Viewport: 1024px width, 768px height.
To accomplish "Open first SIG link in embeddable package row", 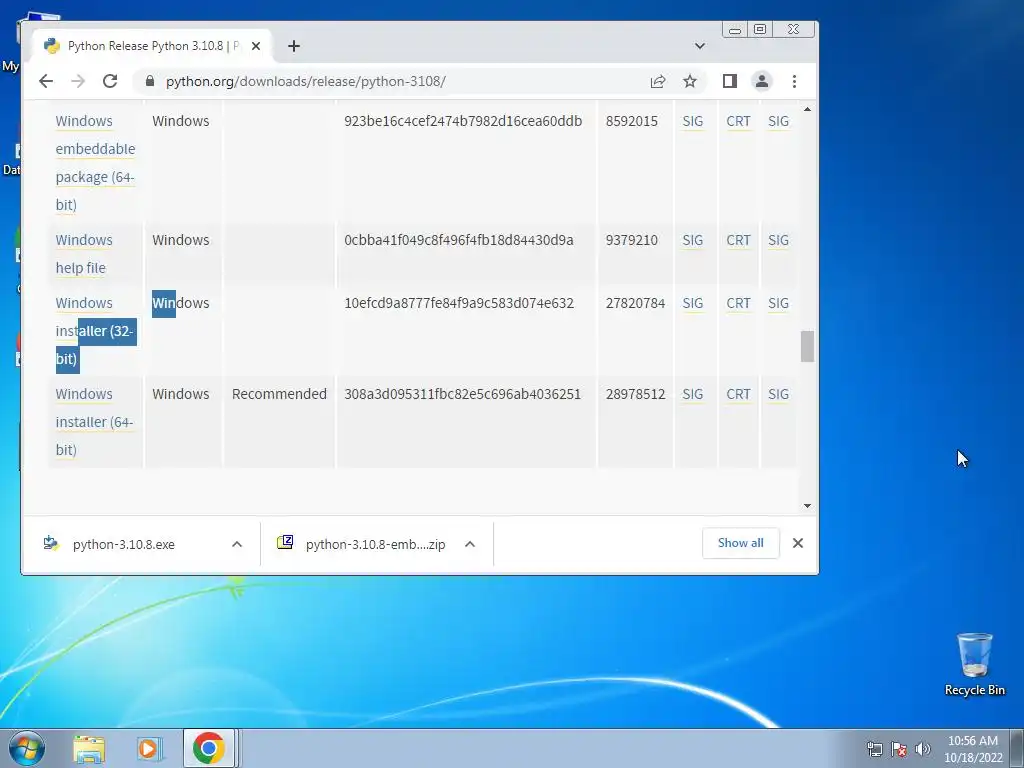I will [692, 121].
